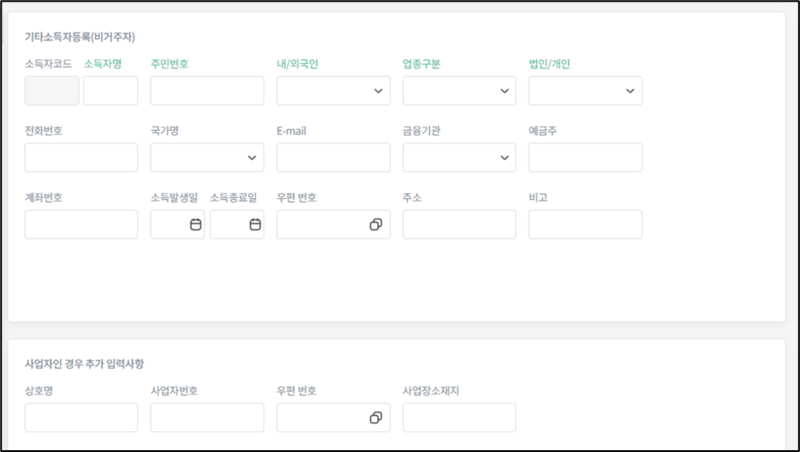Viewport: 800px width, 452px height.
Task: Open the 금융기관 bank dropdown
Action: tap(459, 158)
